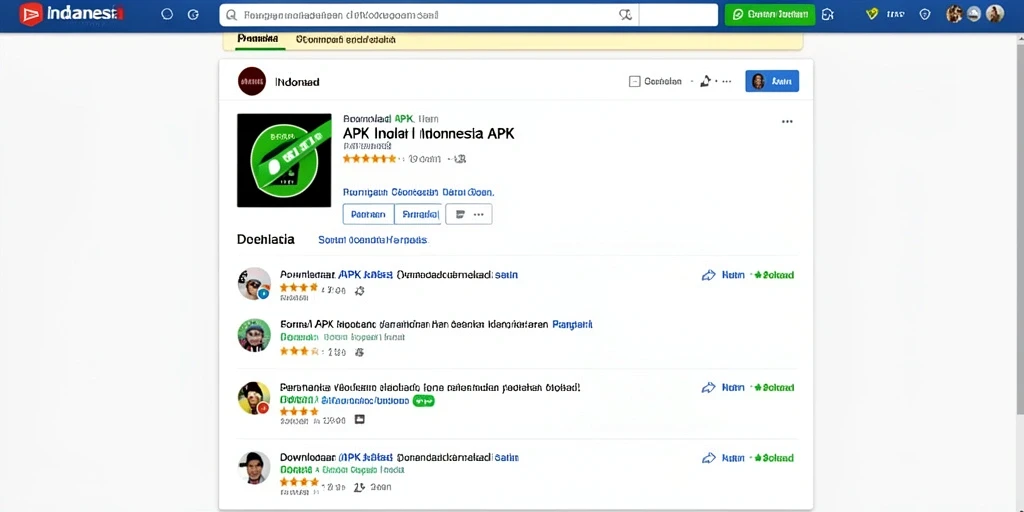Focus the top search input field
This screenshot has width=1024, height=512.
(x=429, y=14)
